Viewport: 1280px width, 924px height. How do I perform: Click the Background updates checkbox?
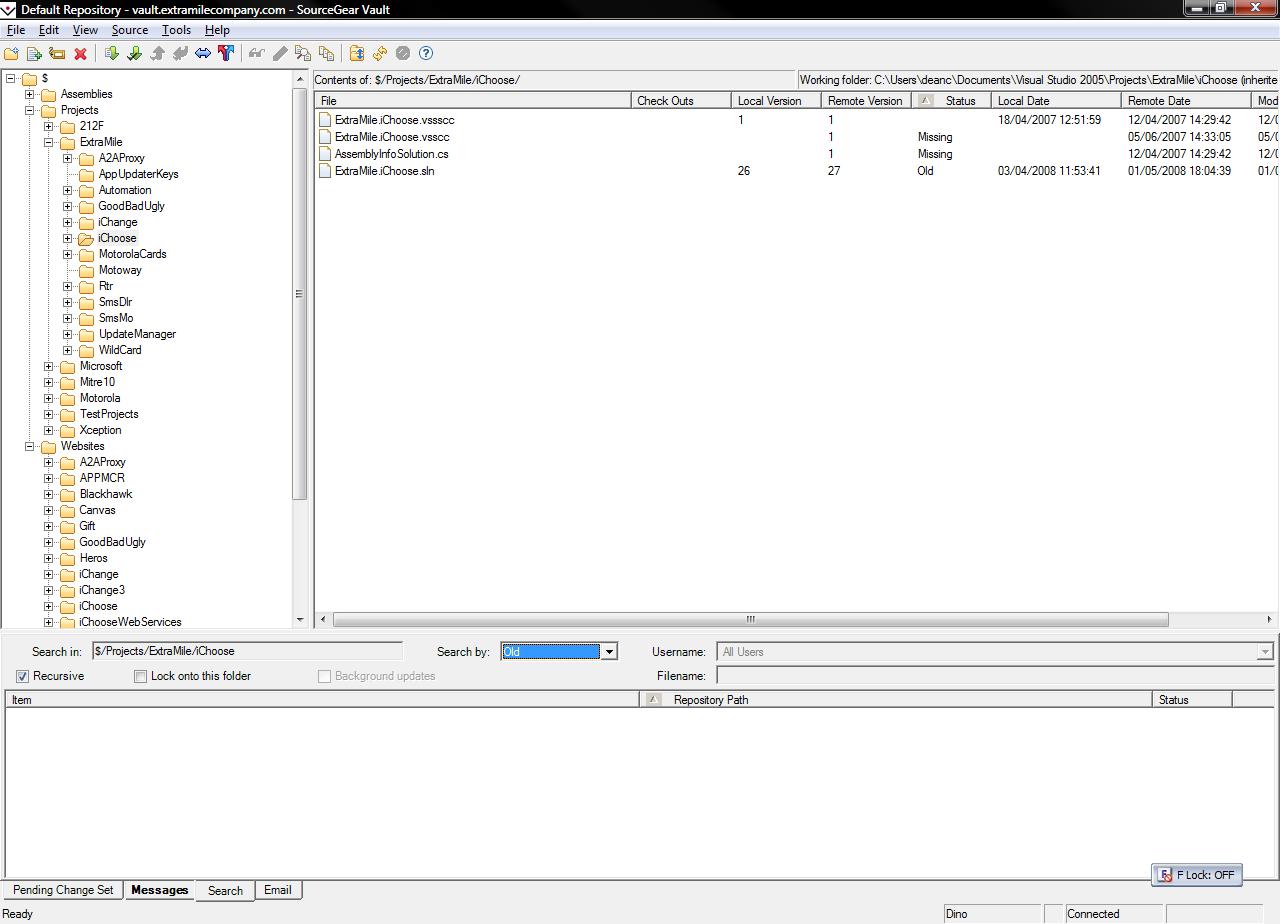324,677
